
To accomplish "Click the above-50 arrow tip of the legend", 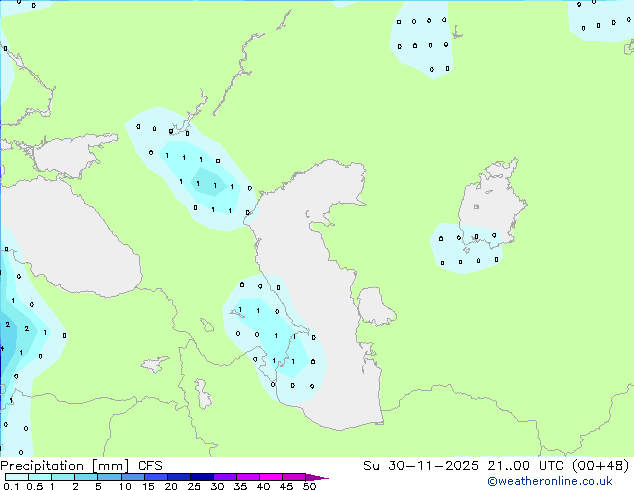I will (x=317, y=477).
